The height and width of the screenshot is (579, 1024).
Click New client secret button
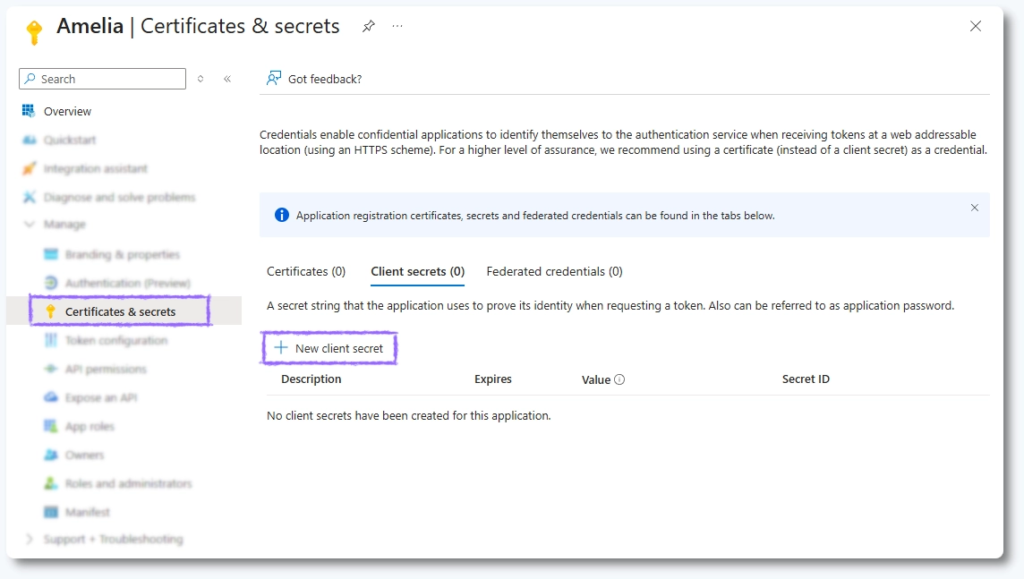coord(329,348)
